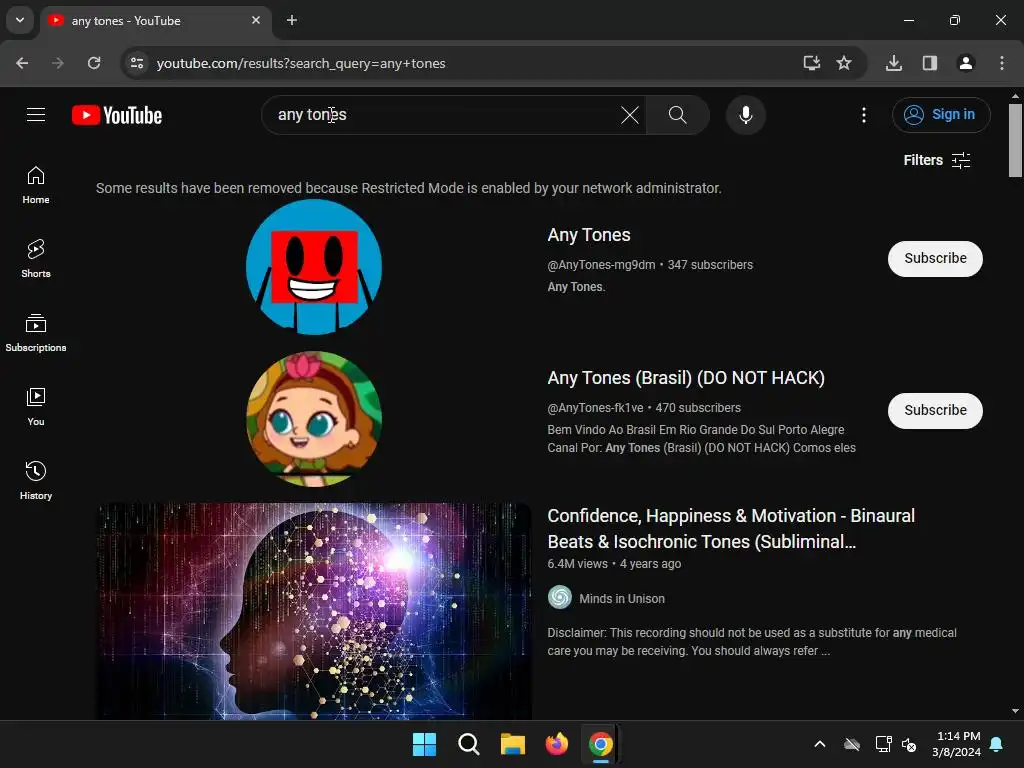Click the Sign in button
The height and width of the screenshot is (768, 1024).
click(x=940, y=115)
